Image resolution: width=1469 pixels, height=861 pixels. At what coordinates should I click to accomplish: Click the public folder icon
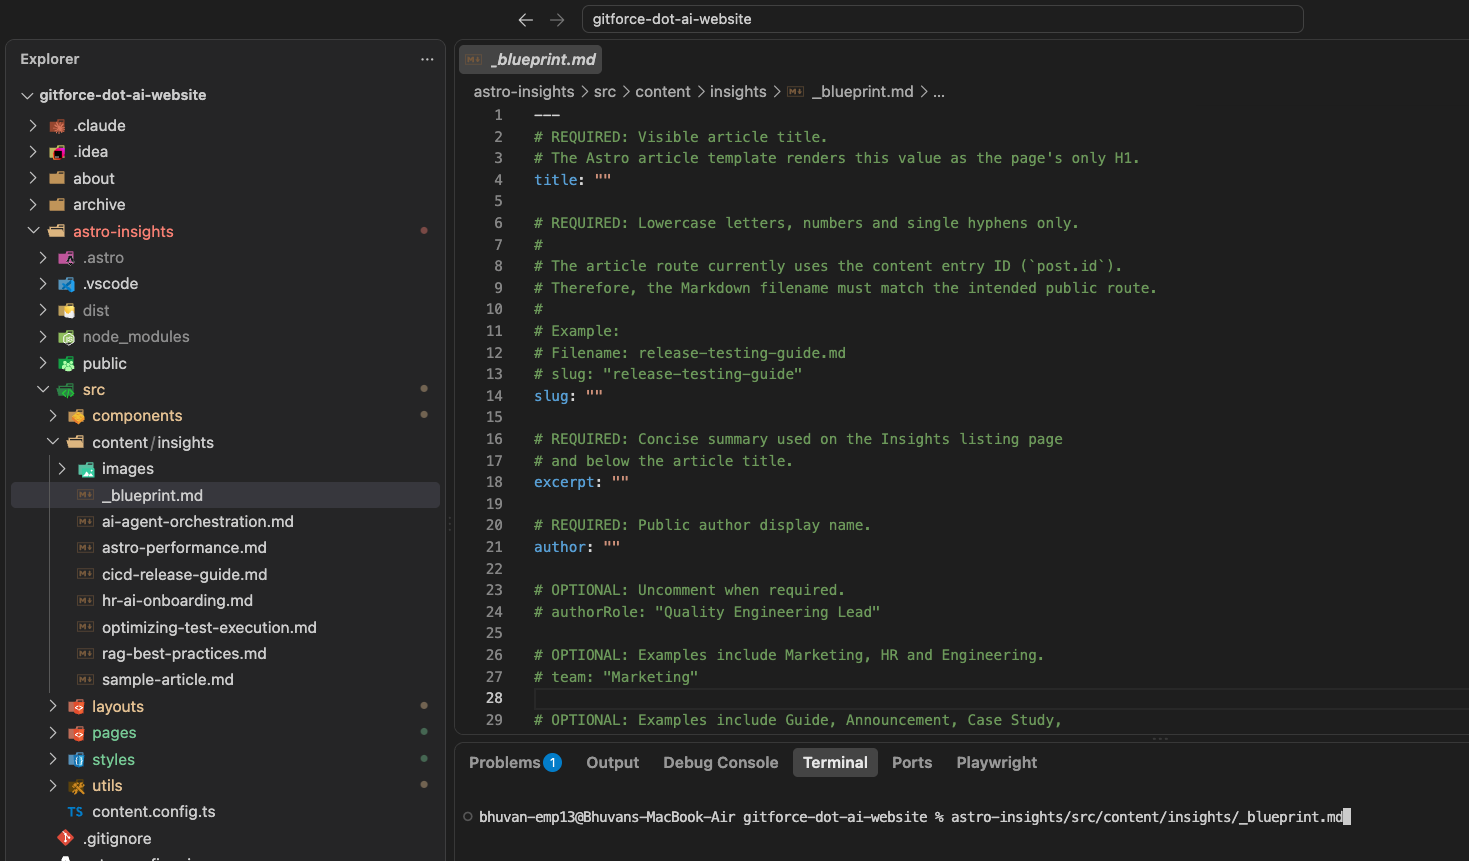67,363
